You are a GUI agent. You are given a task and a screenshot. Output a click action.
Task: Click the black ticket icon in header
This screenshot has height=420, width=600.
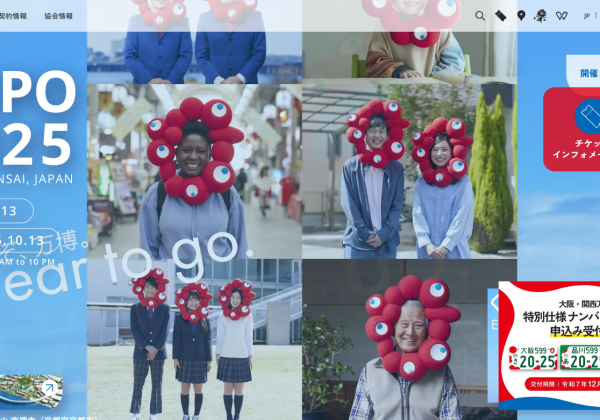point(501,16)
